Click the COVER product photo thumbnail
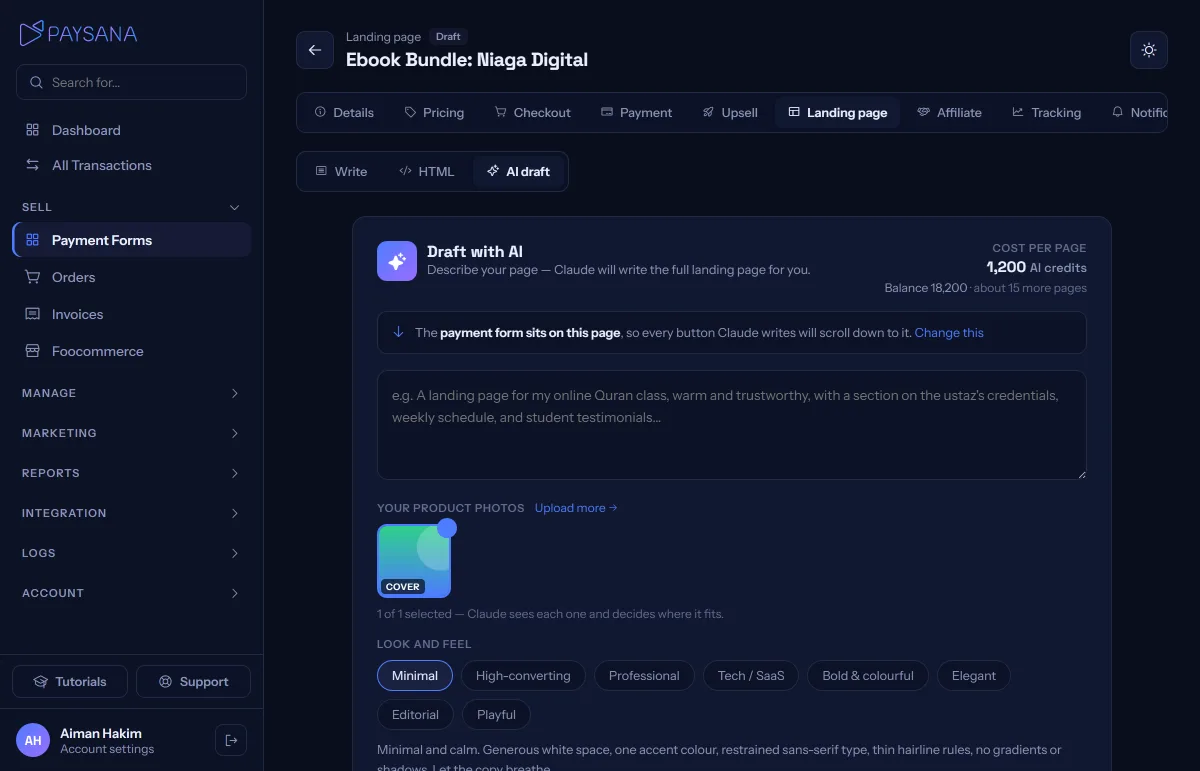Image resolution: width=1200 pixels, height=771 pixels. [x=414, y=561]
